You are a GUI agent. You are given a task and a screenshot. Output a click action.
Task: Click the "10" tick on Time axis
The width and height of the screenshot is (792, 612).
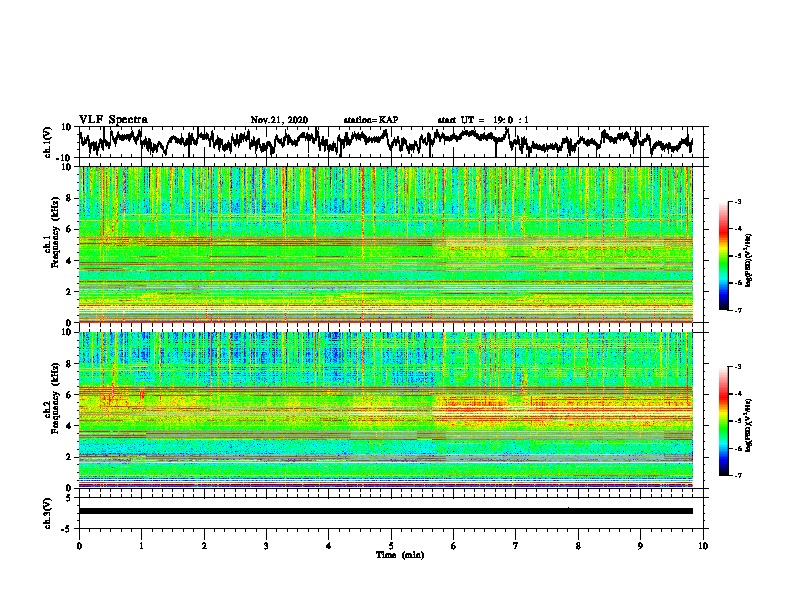tap(703, 546)
